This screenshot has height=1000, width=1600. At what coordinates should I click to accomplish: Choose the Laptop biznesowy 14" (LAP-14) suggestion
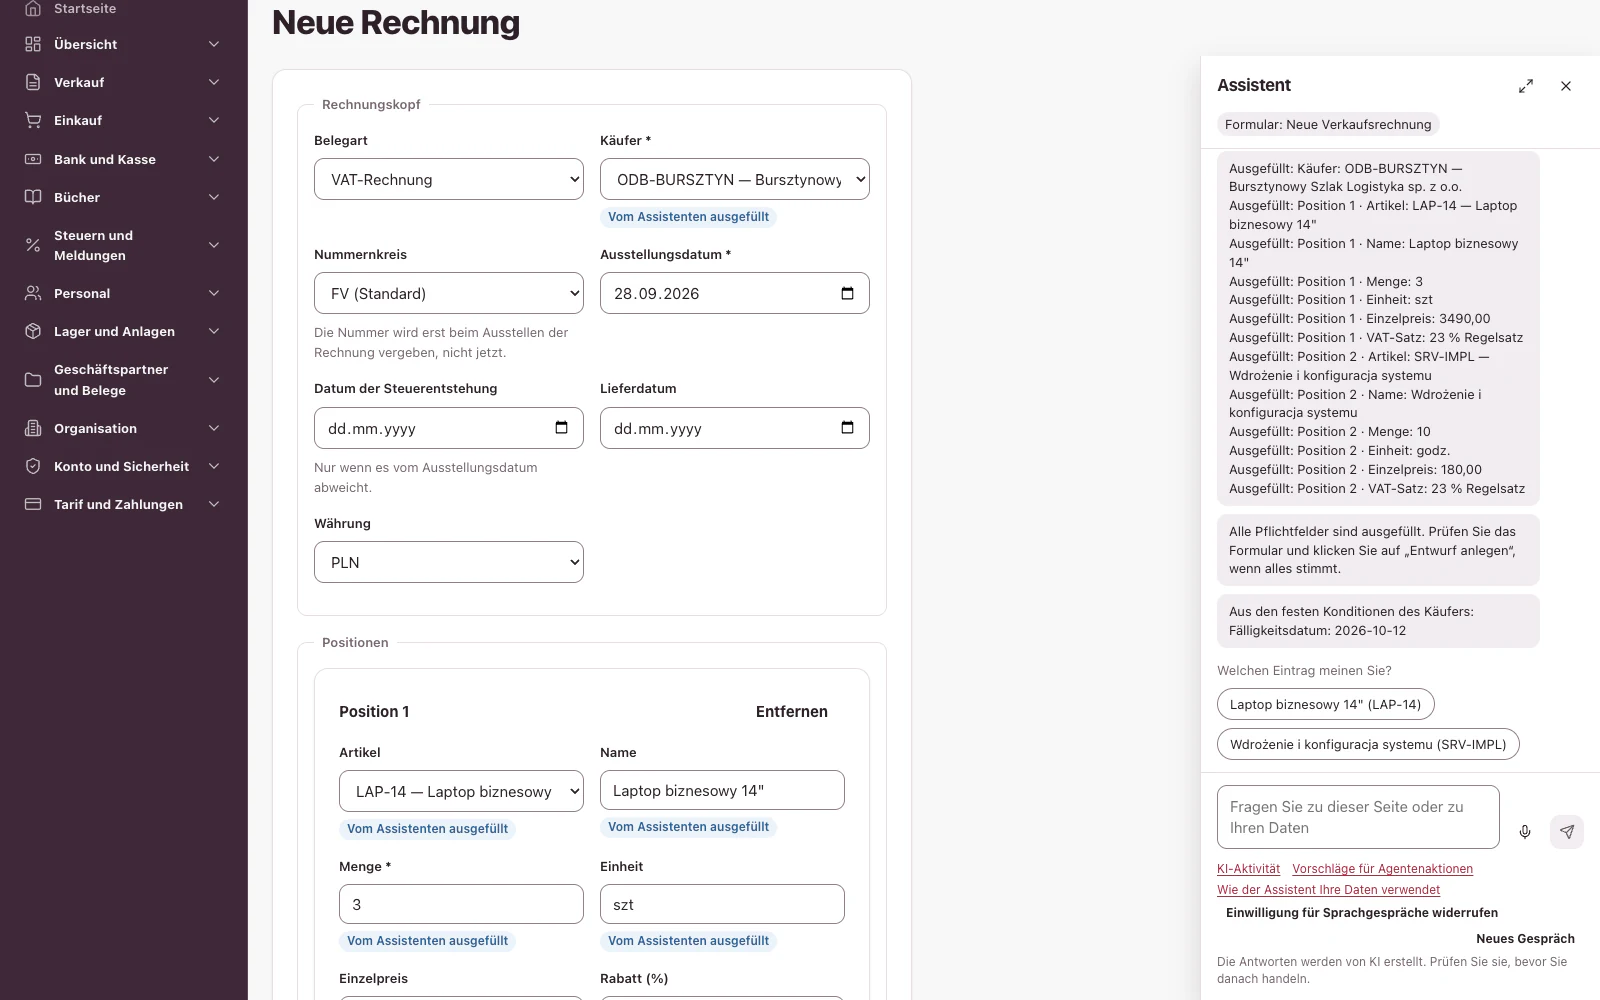(1326, 704)
